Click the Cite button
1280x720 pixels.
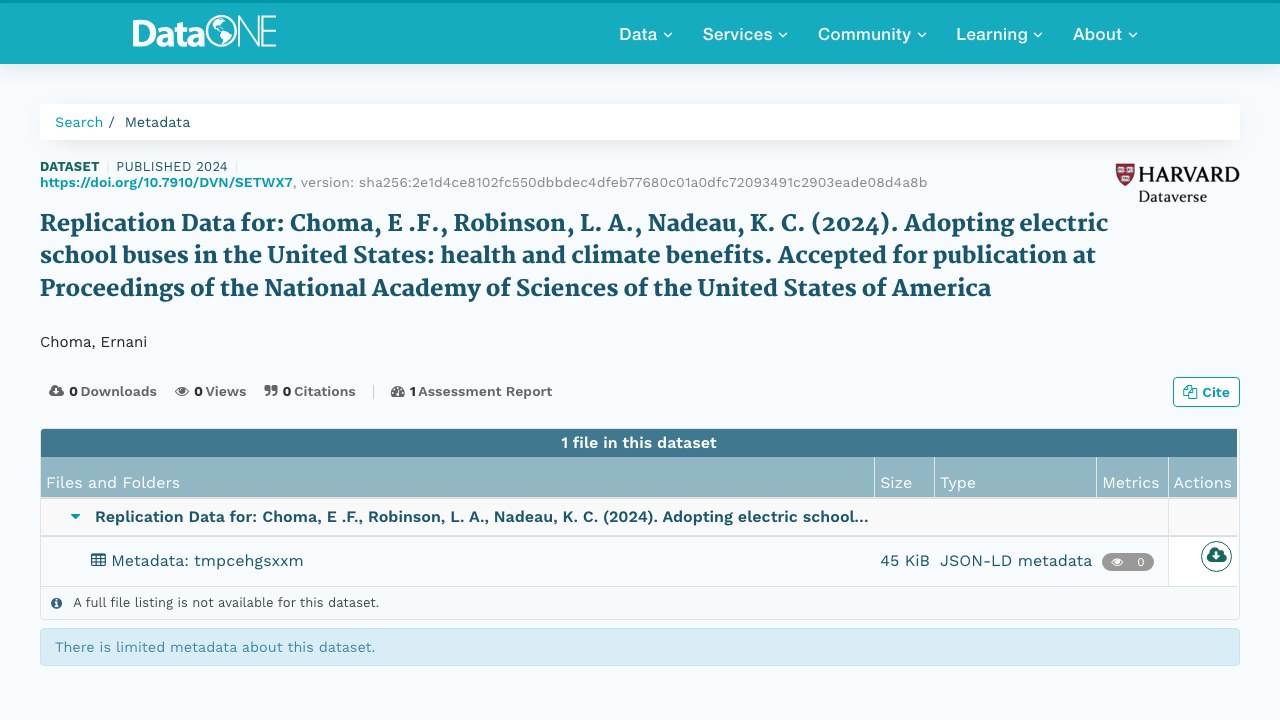coord(1206,392)
